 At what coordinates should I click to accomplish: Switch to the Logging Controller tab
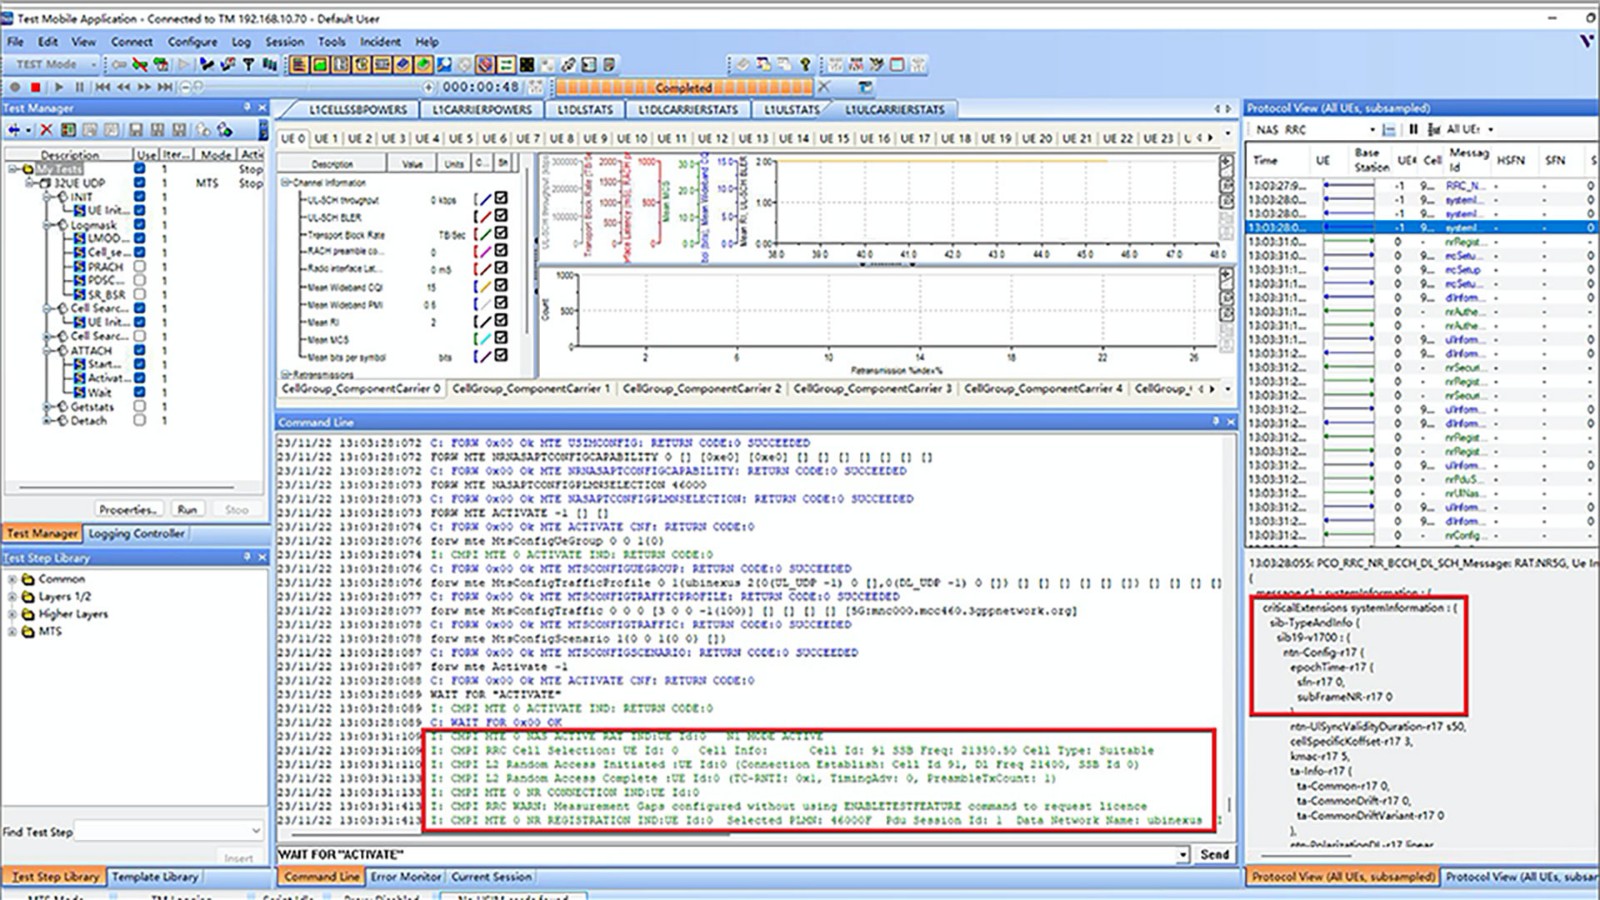[x=136, y=533]
